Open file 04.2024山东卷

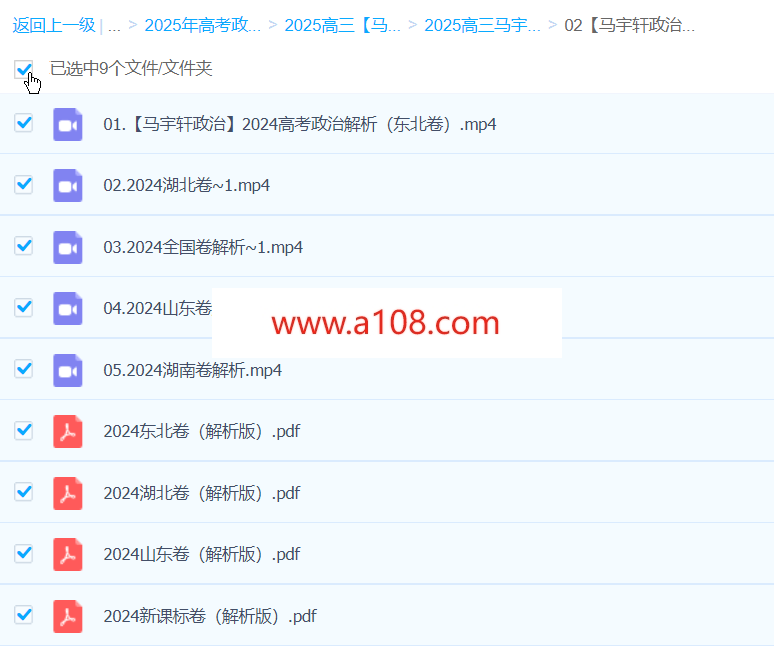[x=157, y=308]
